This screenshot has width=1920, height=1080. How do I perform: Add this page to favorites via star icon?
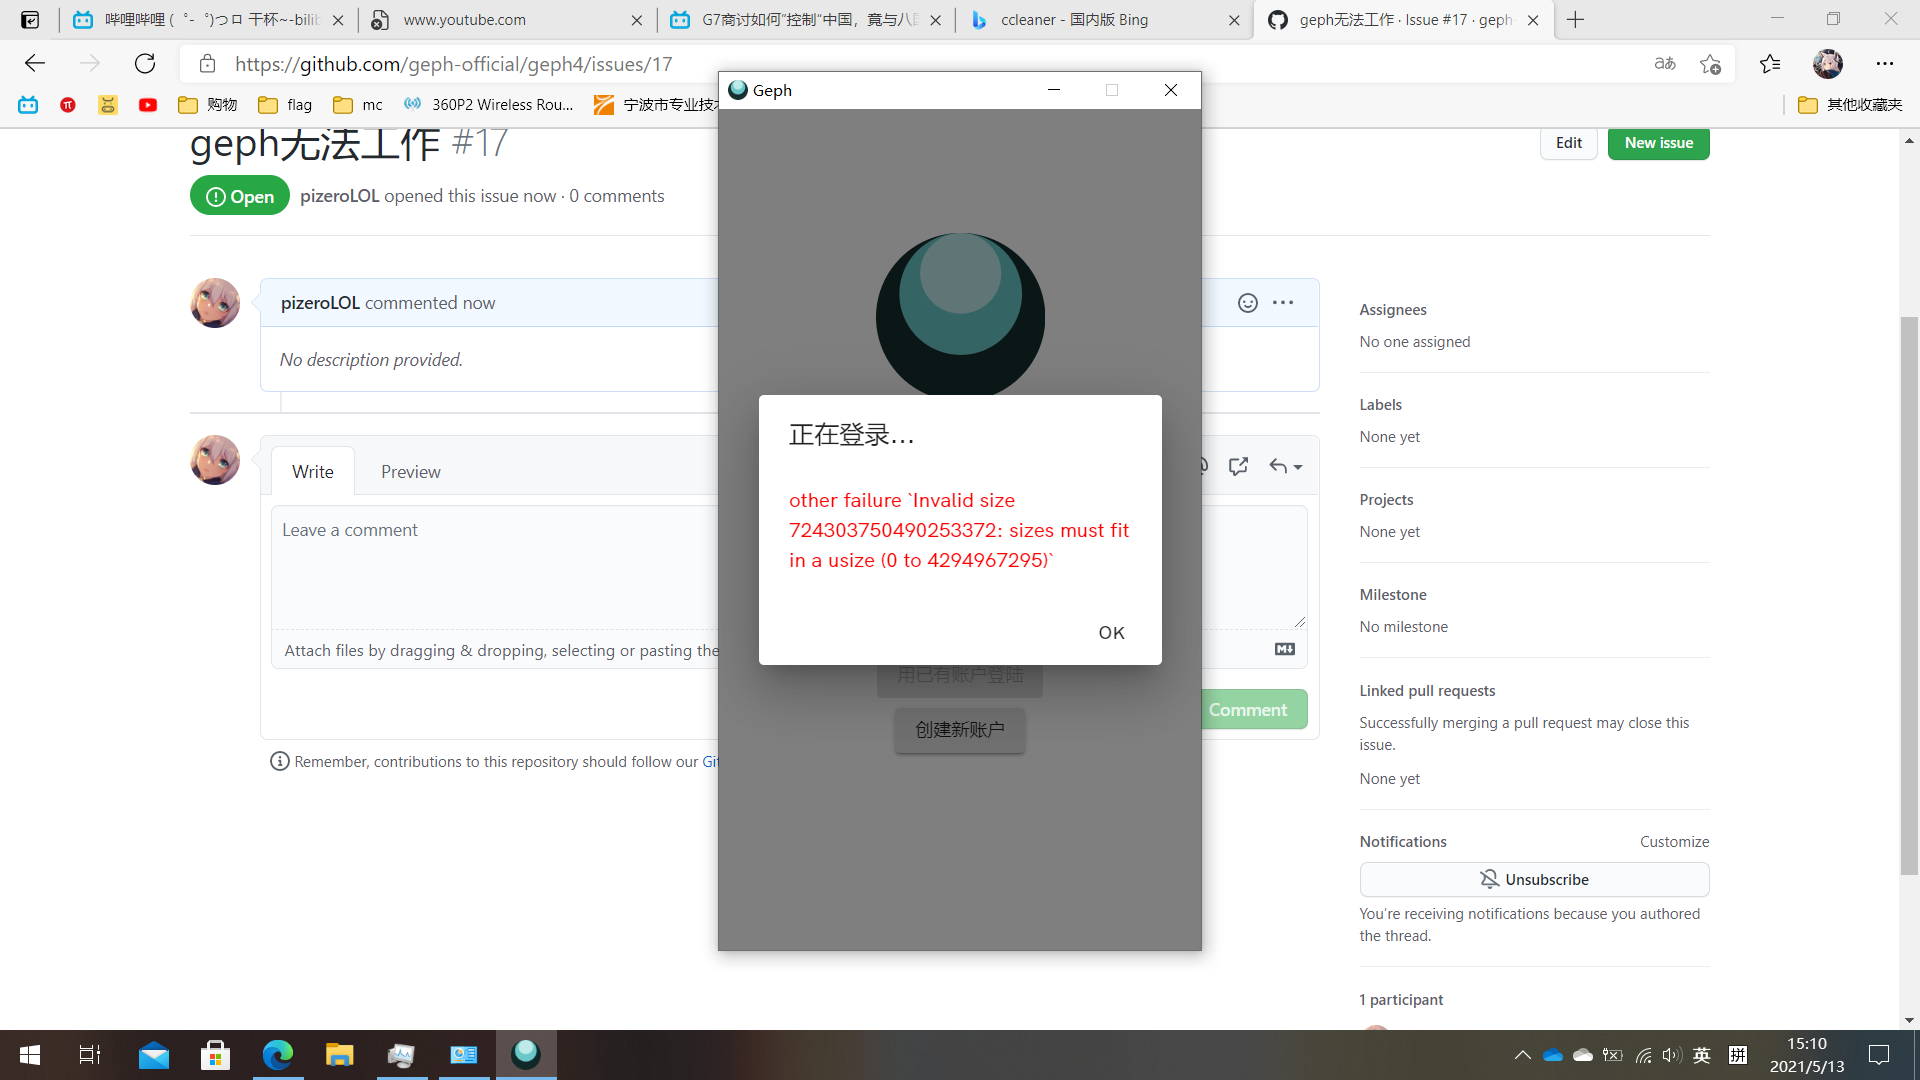click(1710, 63)
